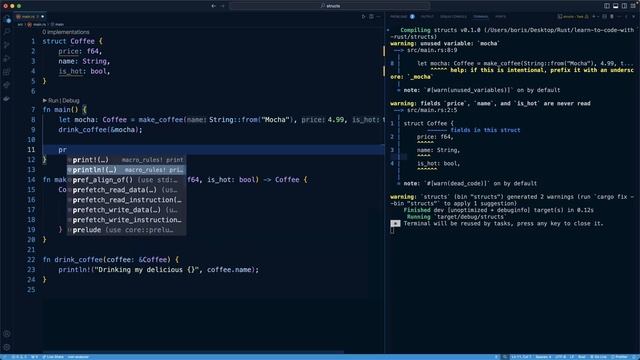Toggle the bottom panel layout icon

tap(616, 6)
